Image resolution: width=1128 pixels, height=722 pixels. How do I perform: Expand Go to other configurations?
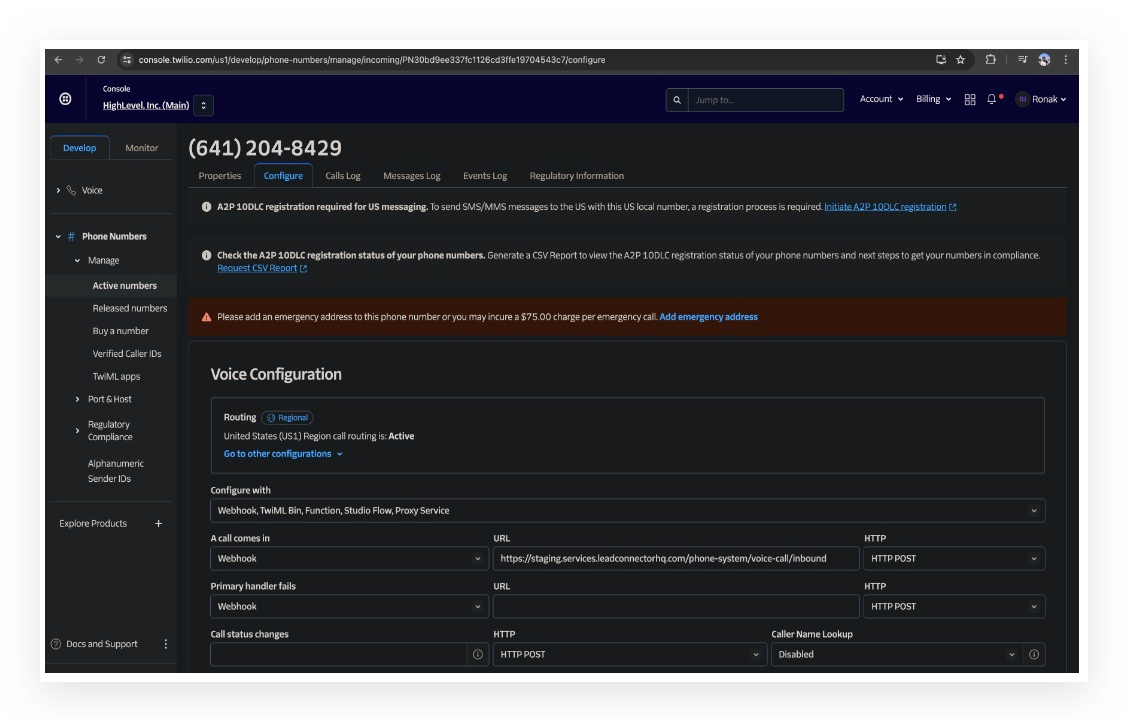pos(283,454)
